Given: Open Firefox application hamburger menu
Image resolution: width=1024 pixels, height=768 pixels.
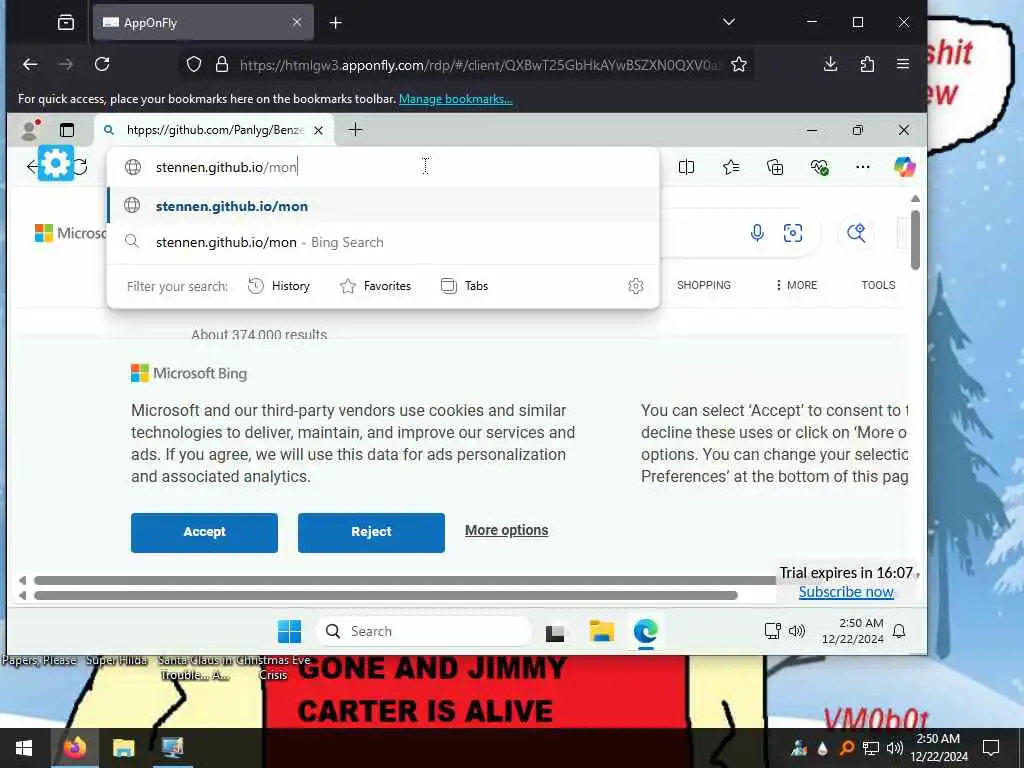Looking at the screenshot, I should 903,64.
